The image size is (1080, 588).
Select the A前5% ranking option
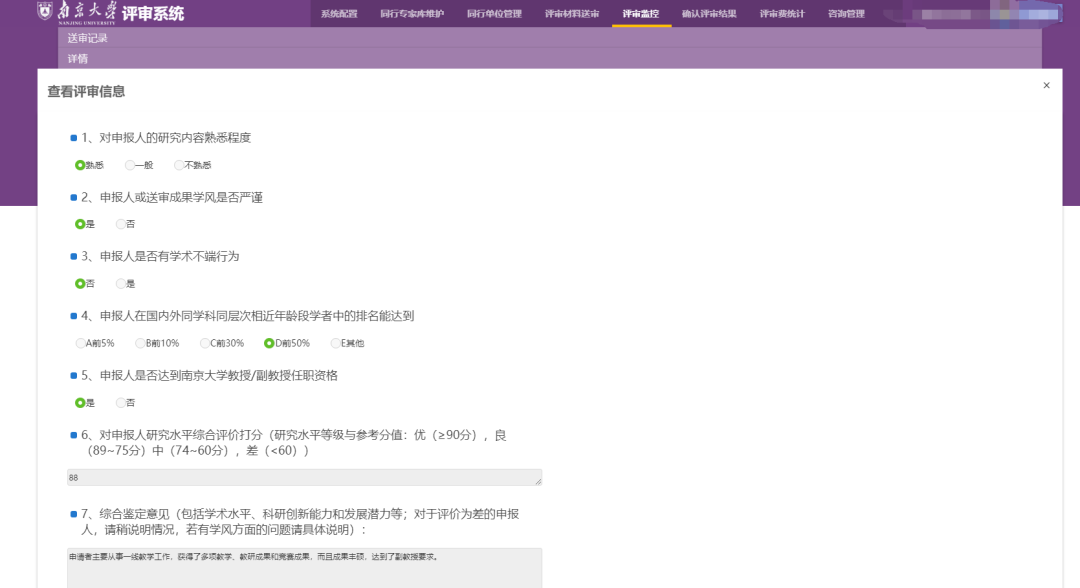pyautogui.click(x=80, y=342)
